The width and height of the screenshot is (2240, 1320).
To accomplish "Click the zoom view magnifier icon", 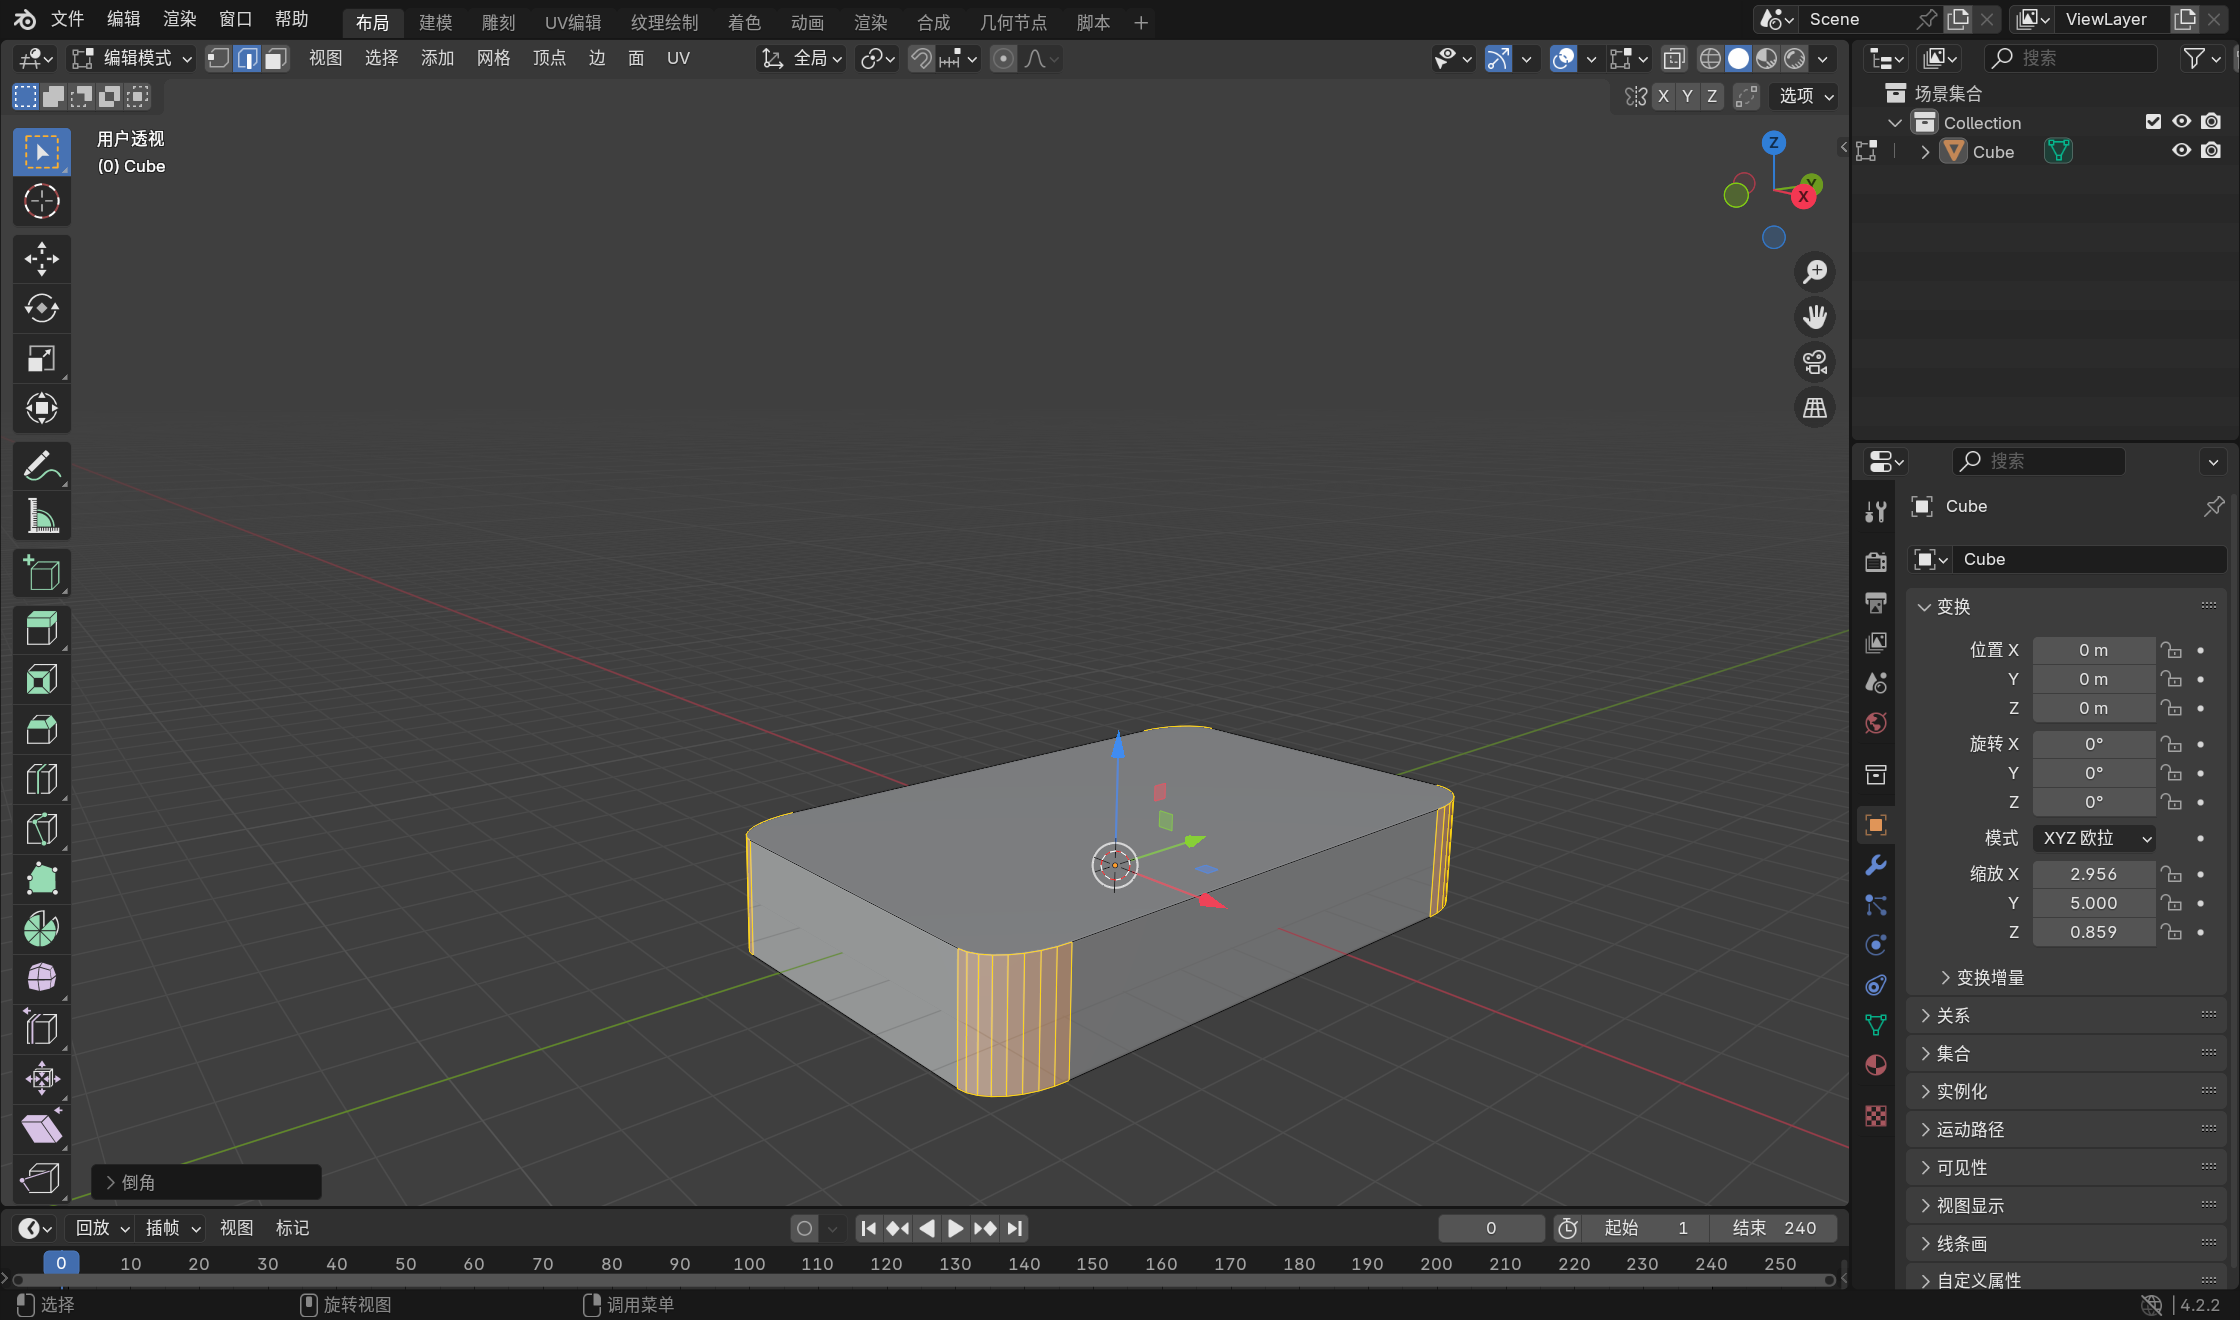I will coord(1814,272).
